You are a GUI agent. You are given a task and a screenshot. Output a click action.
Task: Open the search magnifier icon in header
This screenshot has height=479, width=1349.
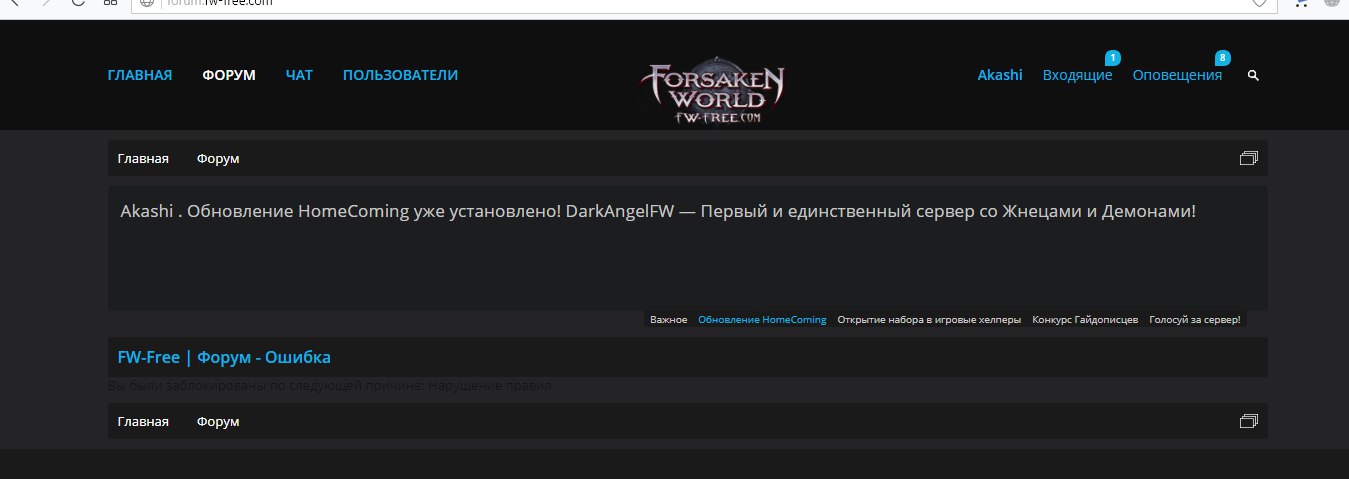1254,75
